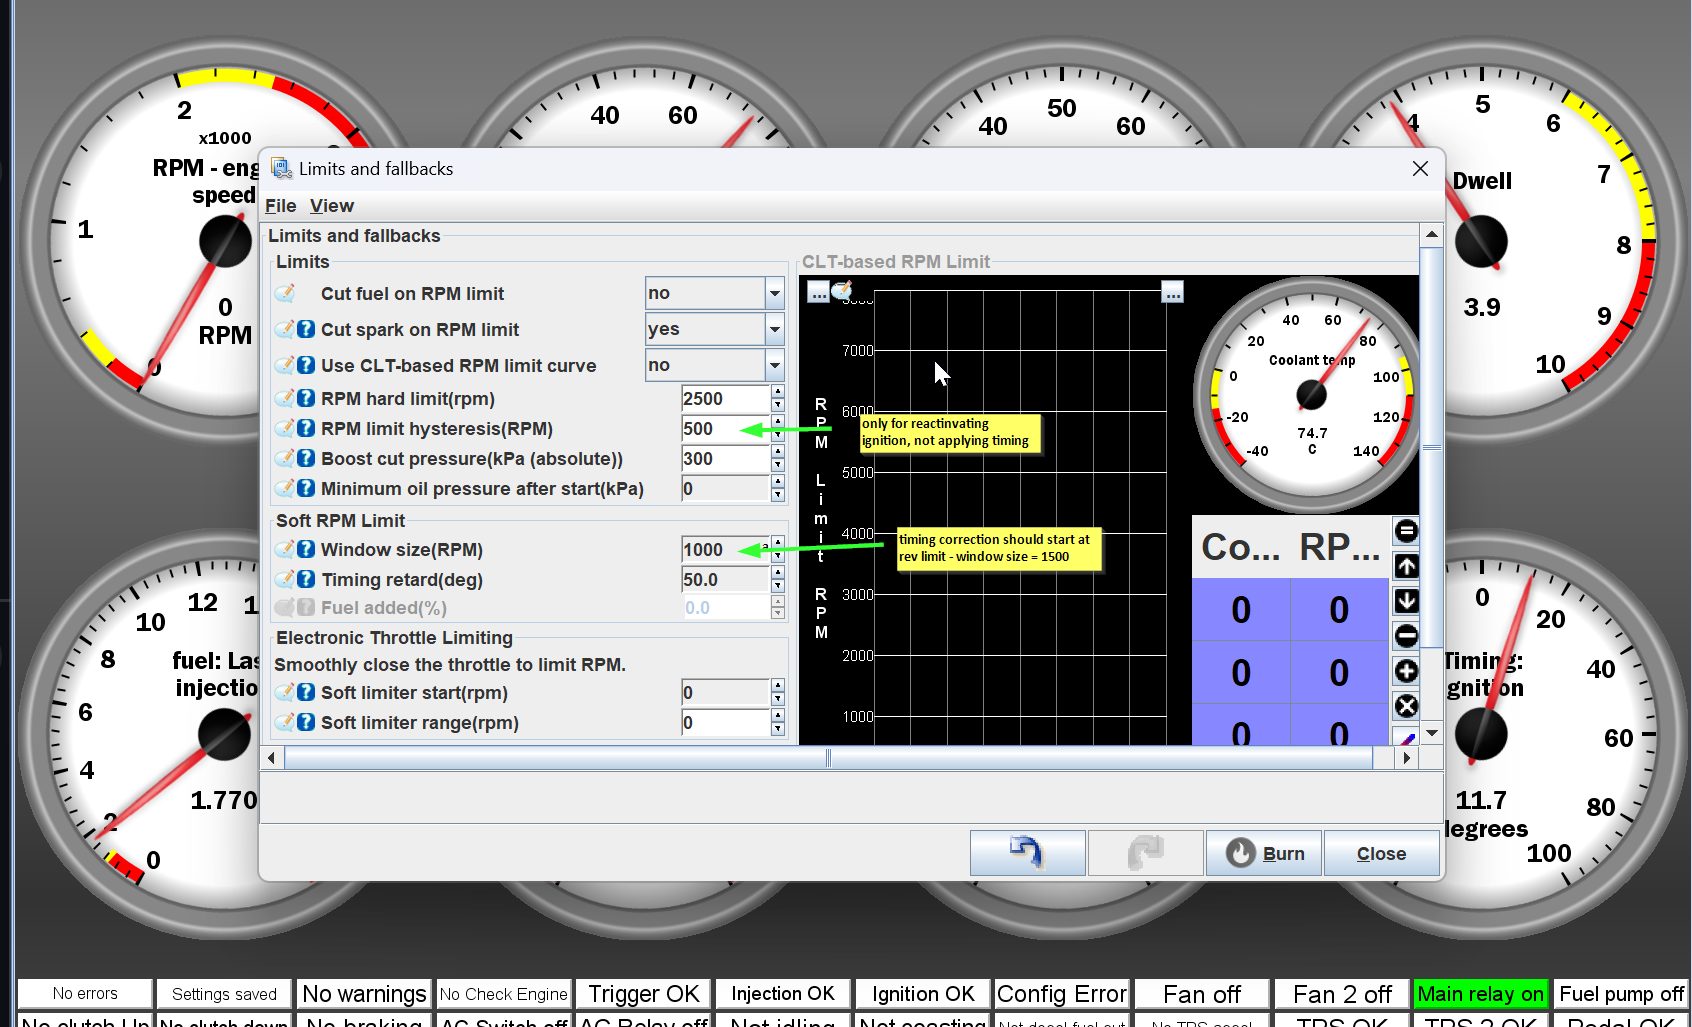Open the File menu

280,205
